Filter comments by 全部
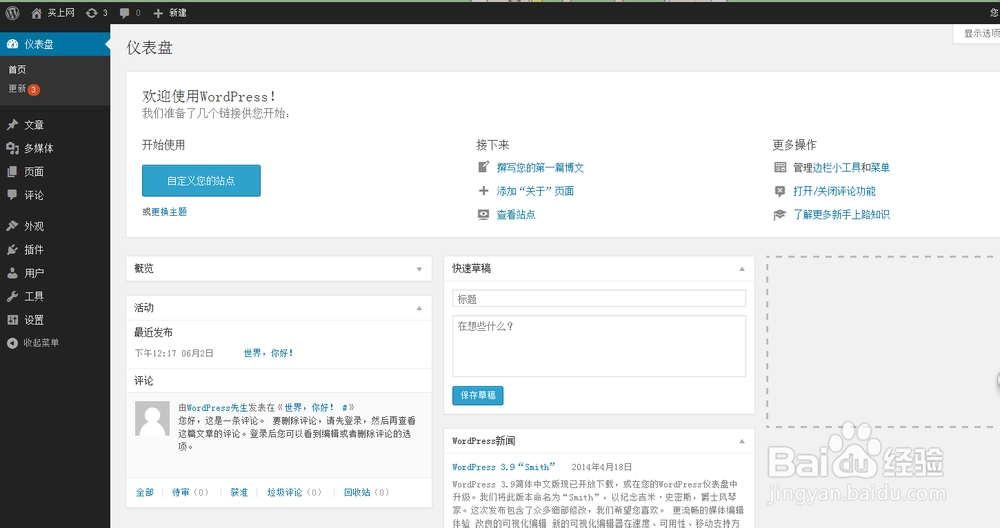The image size is (1000, 528). 145,492
